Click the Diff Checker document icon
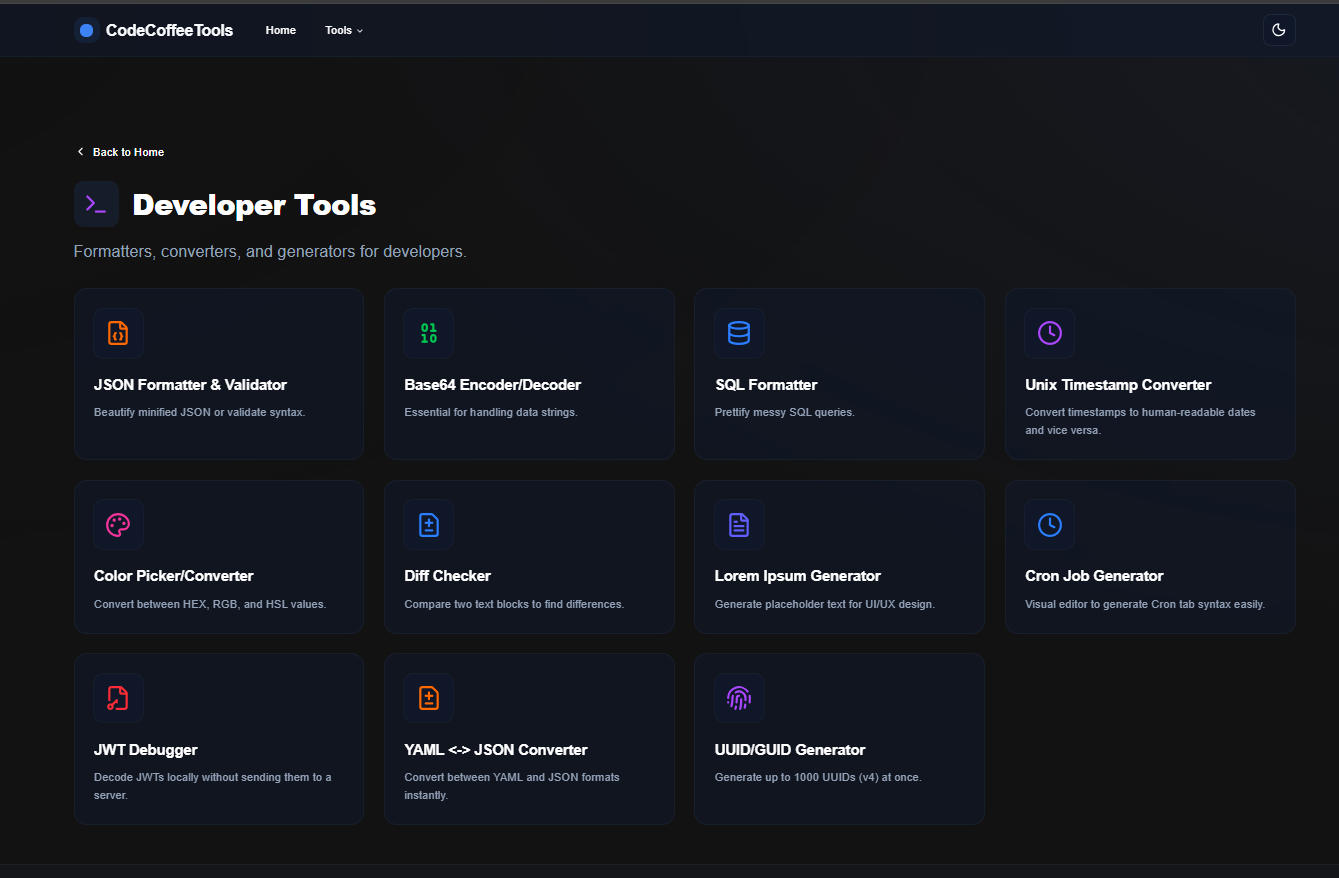The height and width of the screenshot is (878, 1339). click(428, 524)
